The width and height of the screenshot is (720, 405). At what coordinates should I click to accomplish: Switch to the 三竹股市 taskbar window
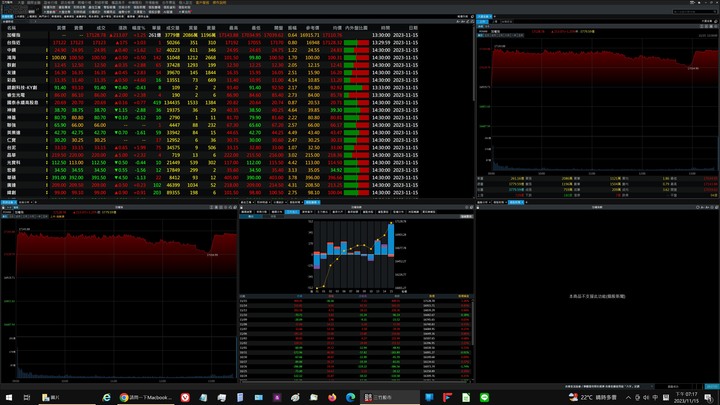[390, 397]
